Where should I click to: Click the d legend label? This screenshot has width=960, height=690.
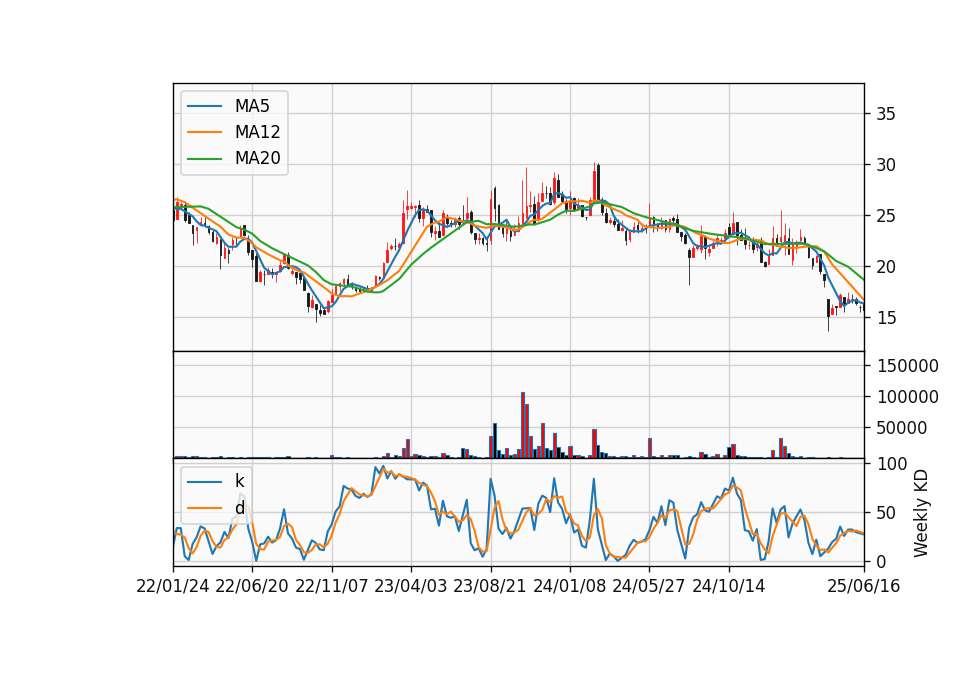click(240, 508)
